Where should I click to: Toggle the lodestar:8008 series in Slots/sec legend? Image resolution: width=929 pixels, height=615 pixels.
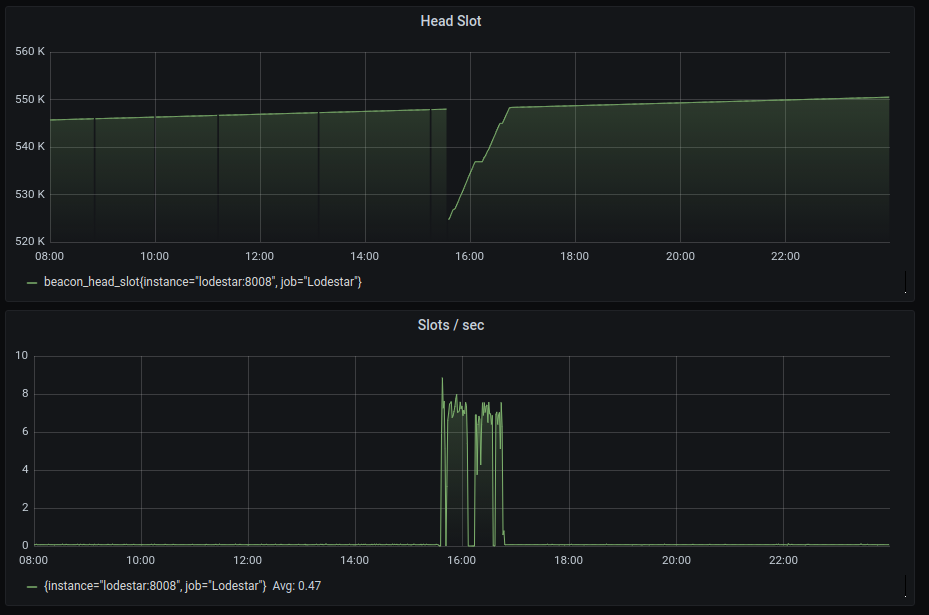point(155,586)
